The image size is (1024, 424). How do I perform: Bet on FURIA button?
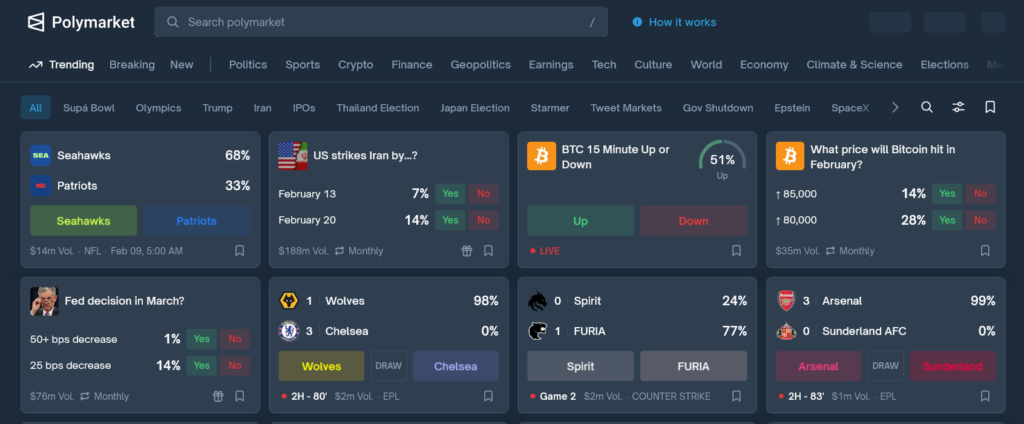694,366
